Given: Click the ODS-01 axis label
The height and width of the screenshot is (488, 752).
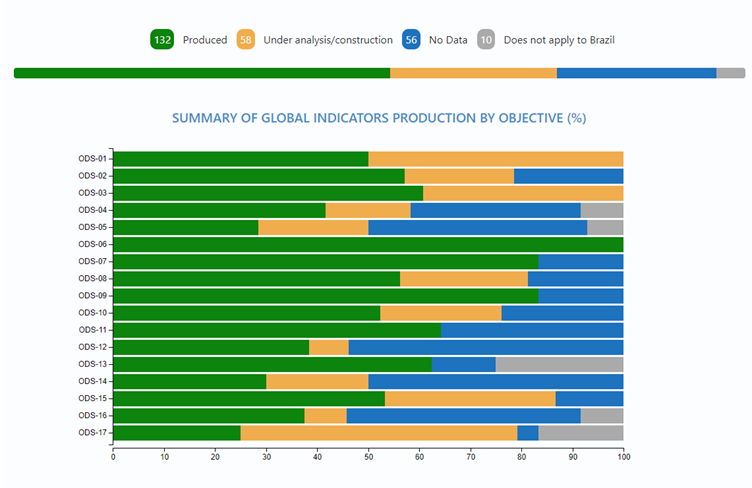Looking at the screenshot, I should point(93,159).
